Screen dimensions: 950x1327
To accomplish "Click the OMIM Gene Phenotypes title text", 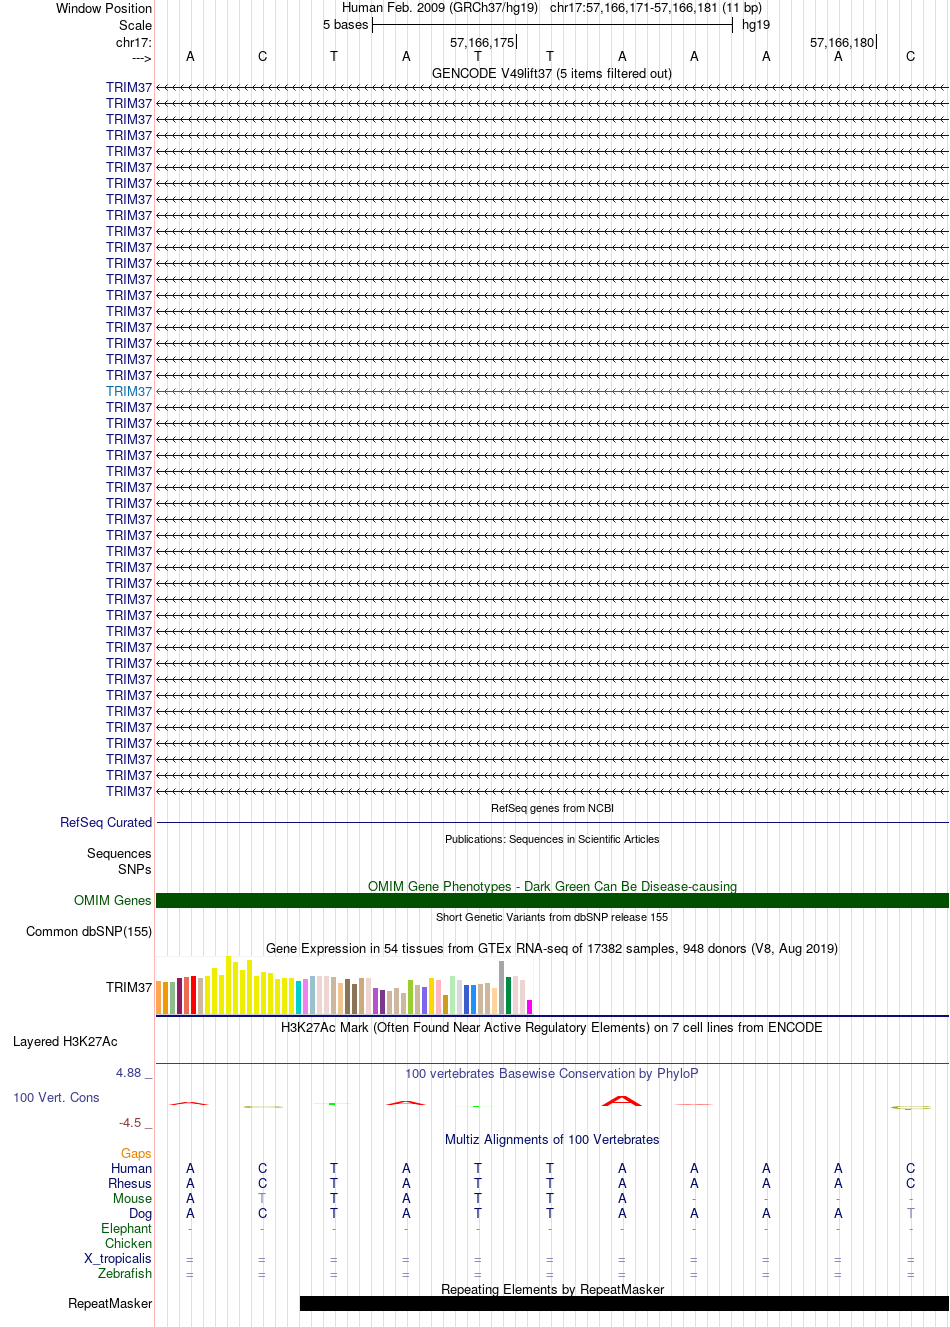I will point(552,886).
